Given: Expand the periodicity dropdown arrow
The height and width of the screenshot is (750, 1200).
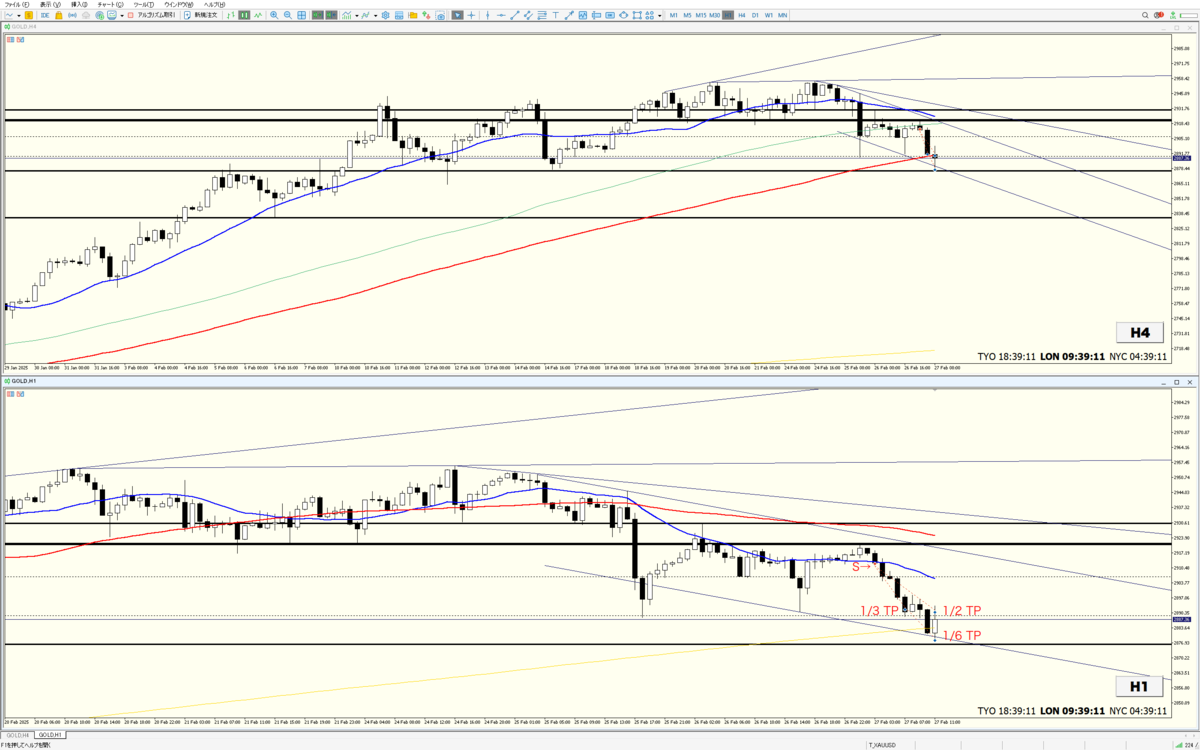Looking at the screenshot, I should tap(376, 15).
